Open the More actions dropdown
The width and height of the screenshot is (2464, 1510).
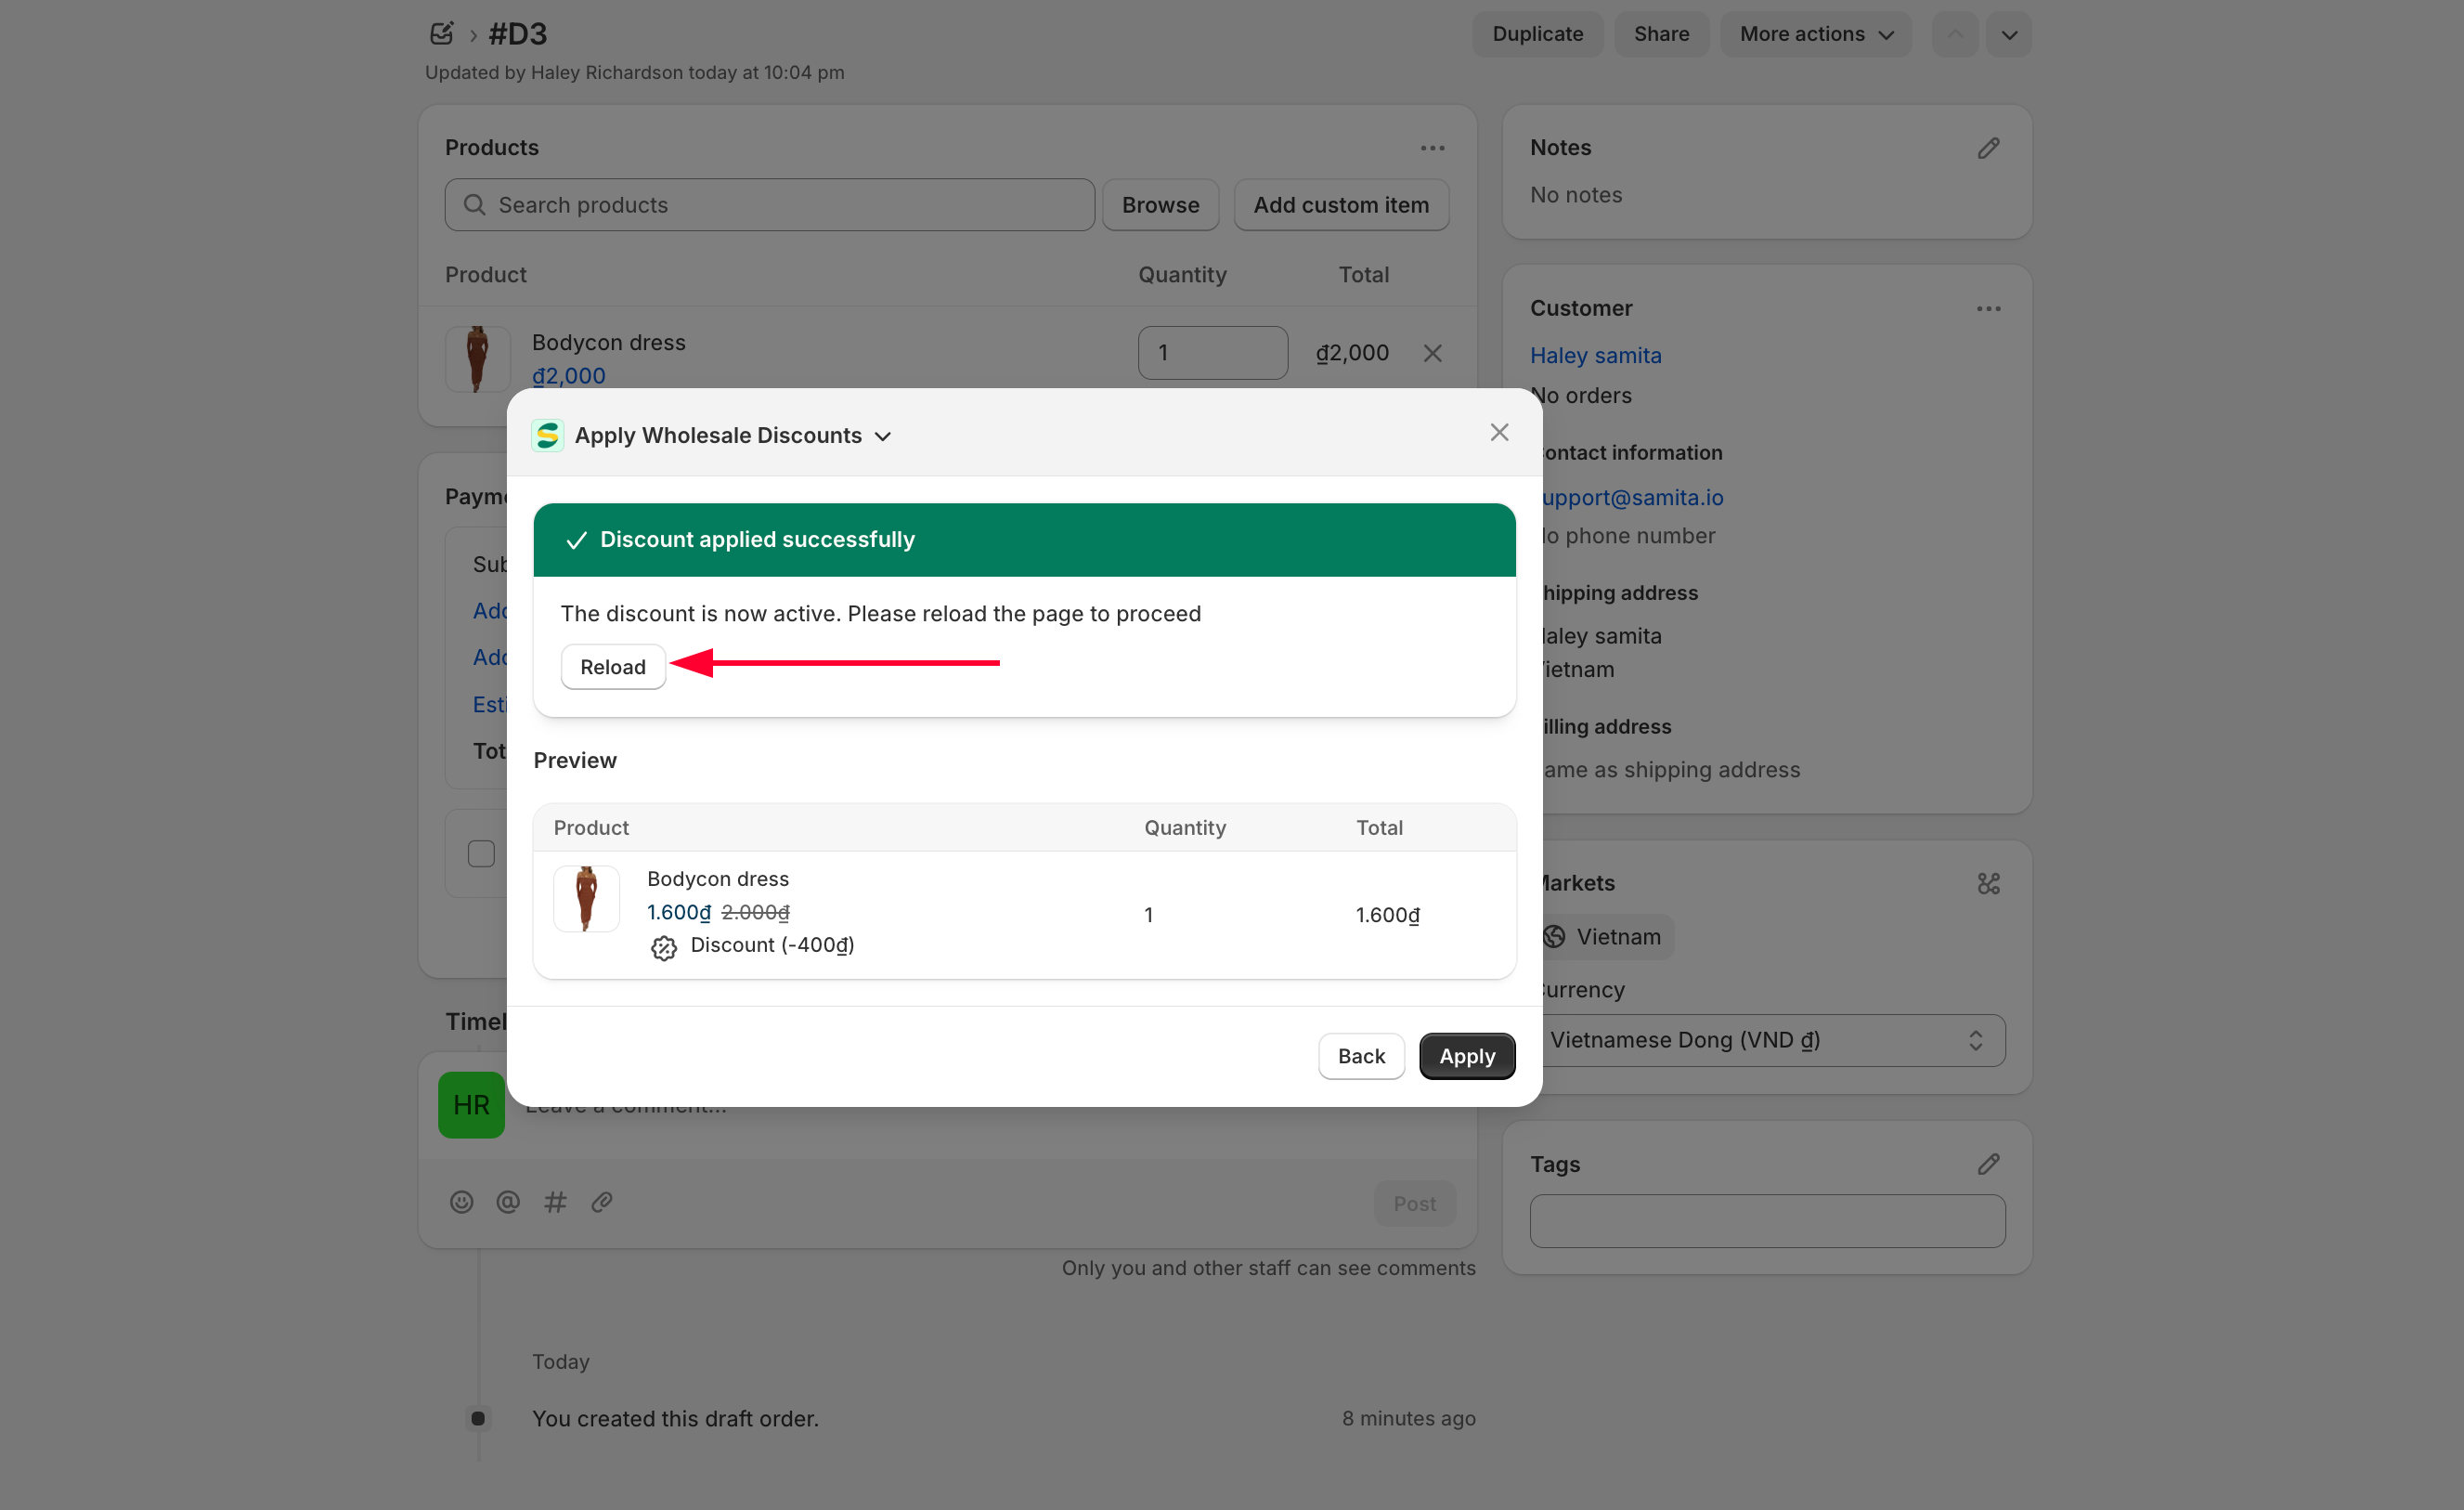point(1815,34)
